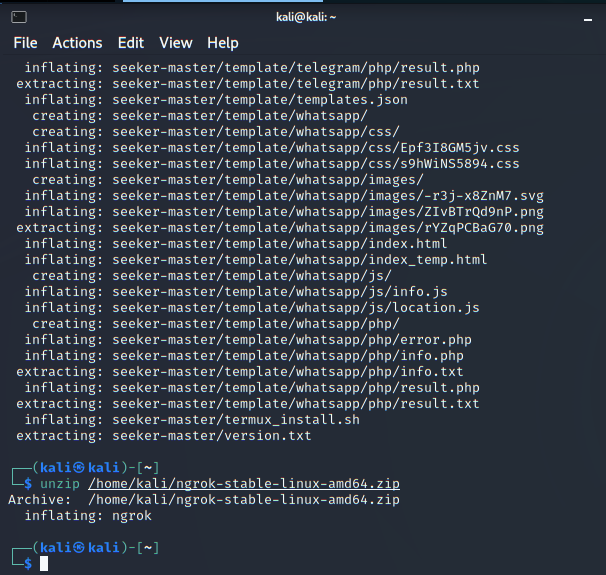Open the View menu

pyautogui.click(x=176, y=43)
